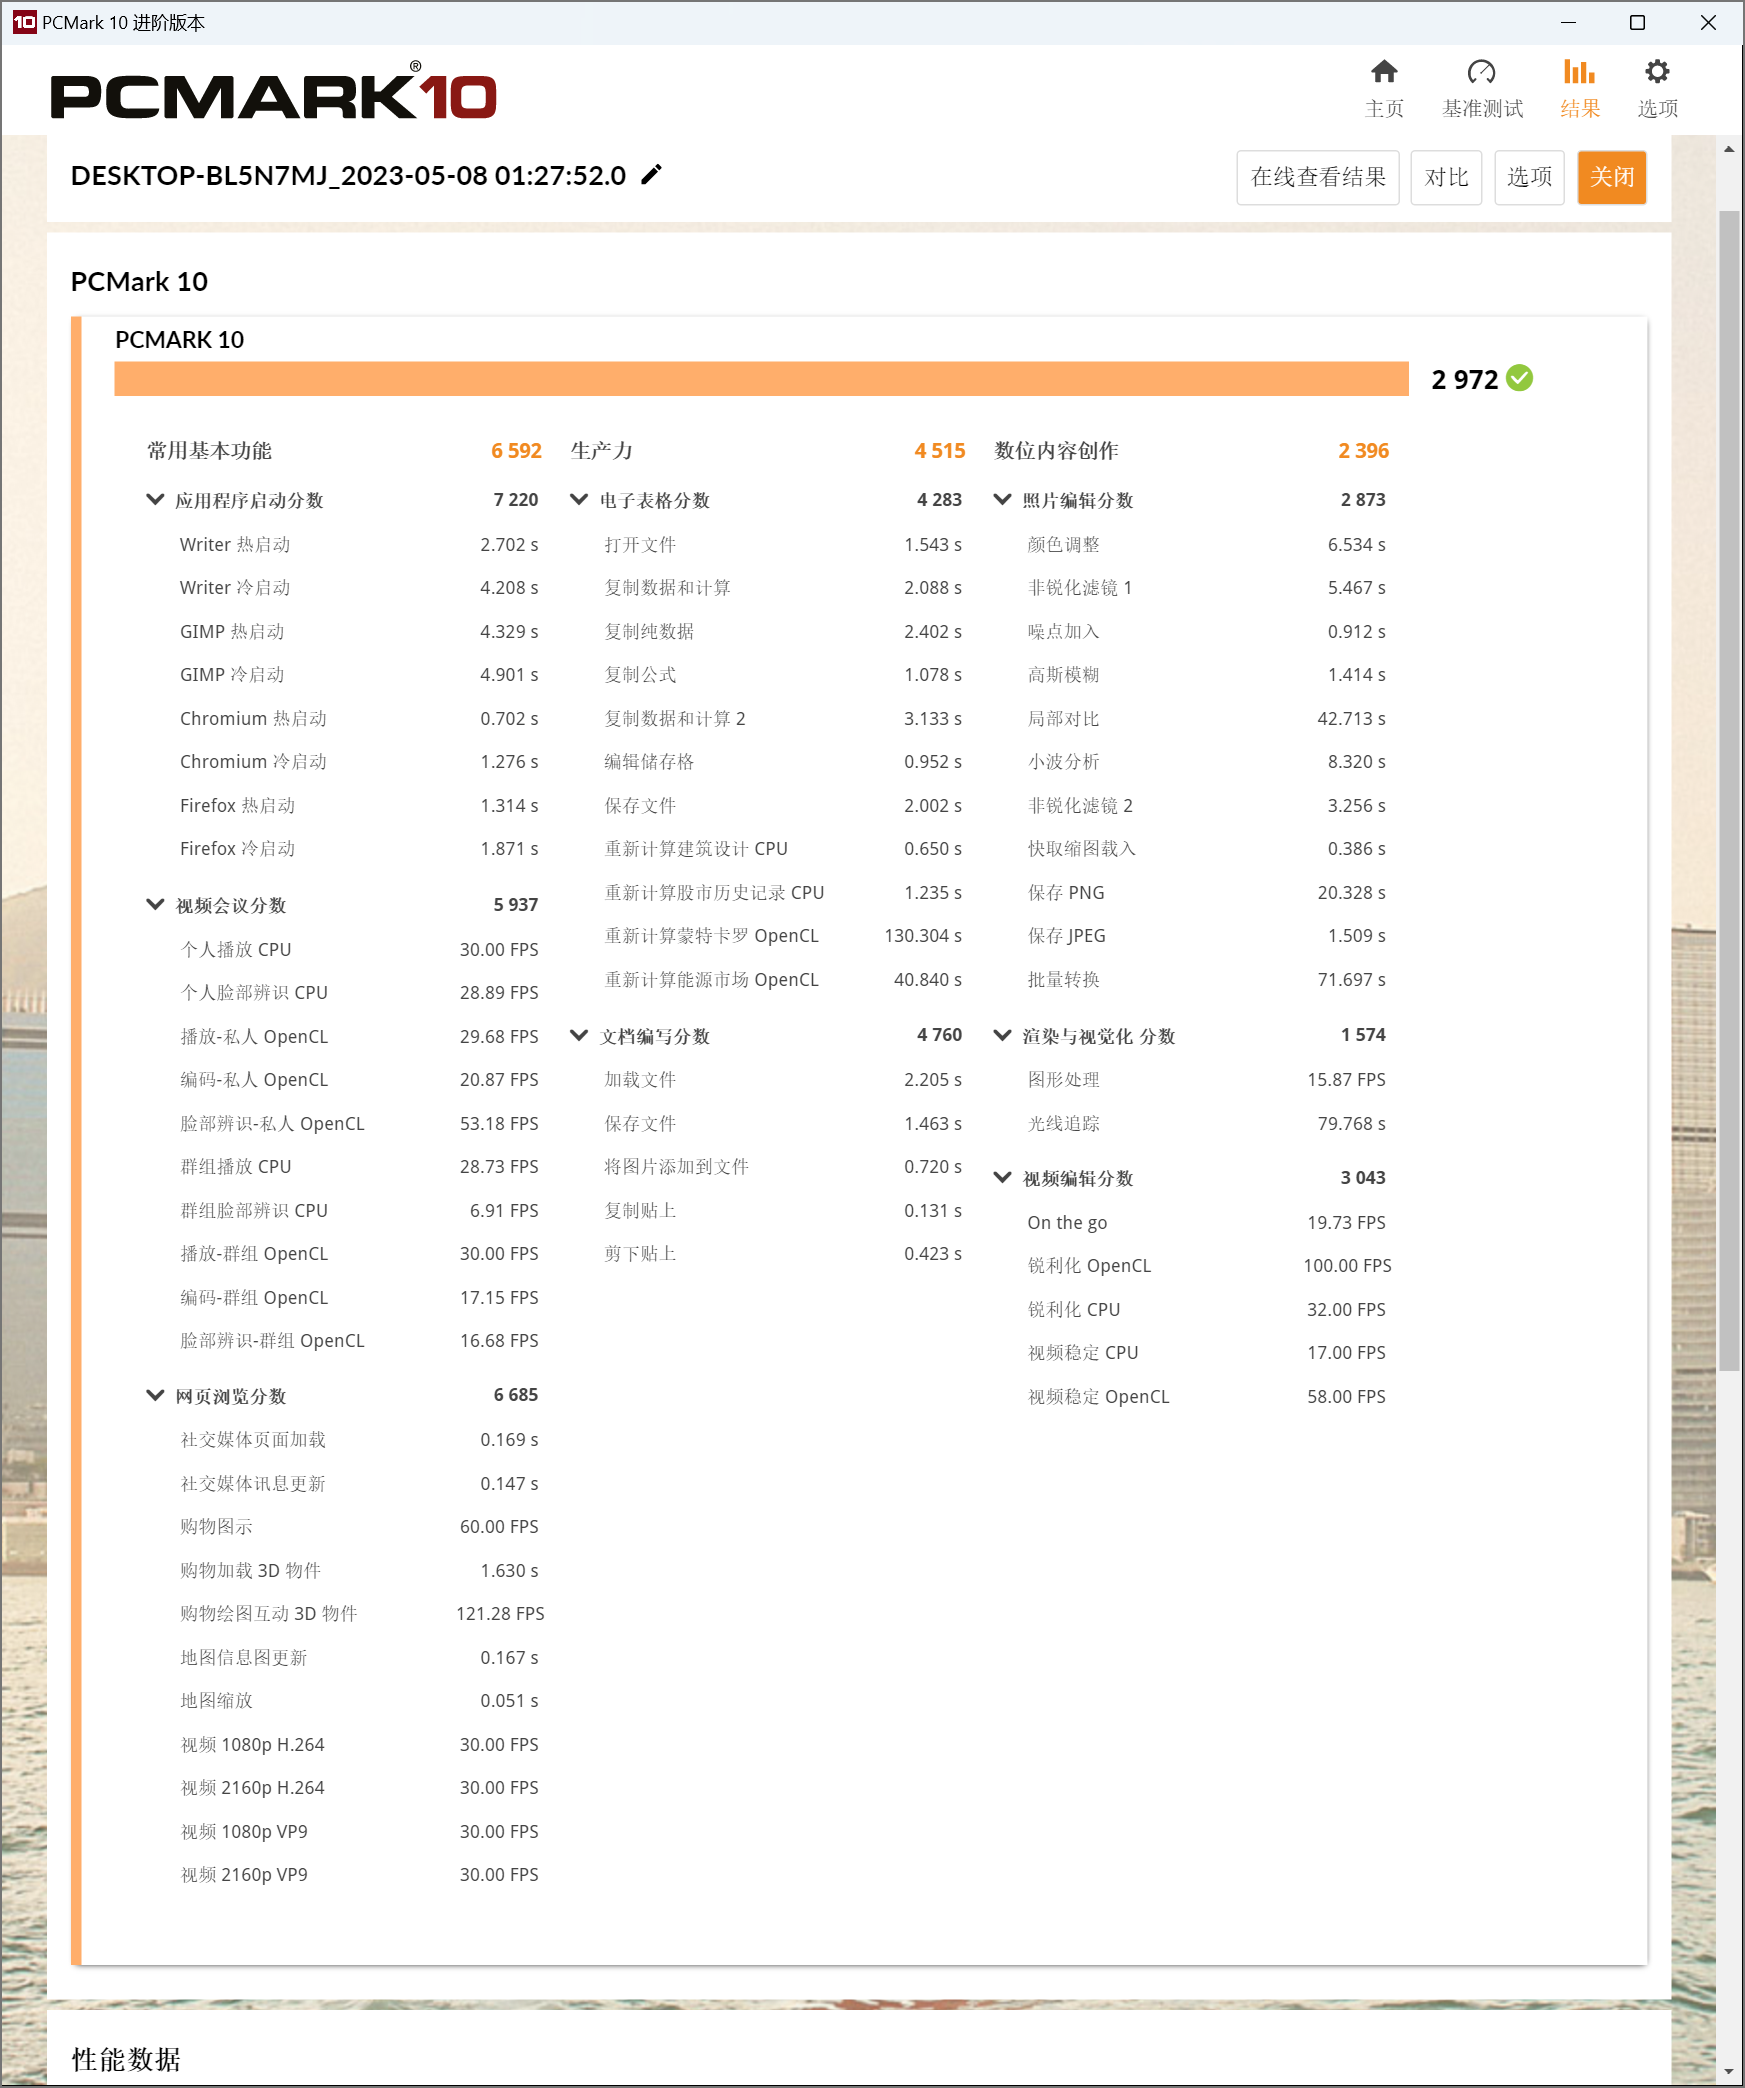Open the Options (选项) tab in top navigation

(x=1657, y=88)
